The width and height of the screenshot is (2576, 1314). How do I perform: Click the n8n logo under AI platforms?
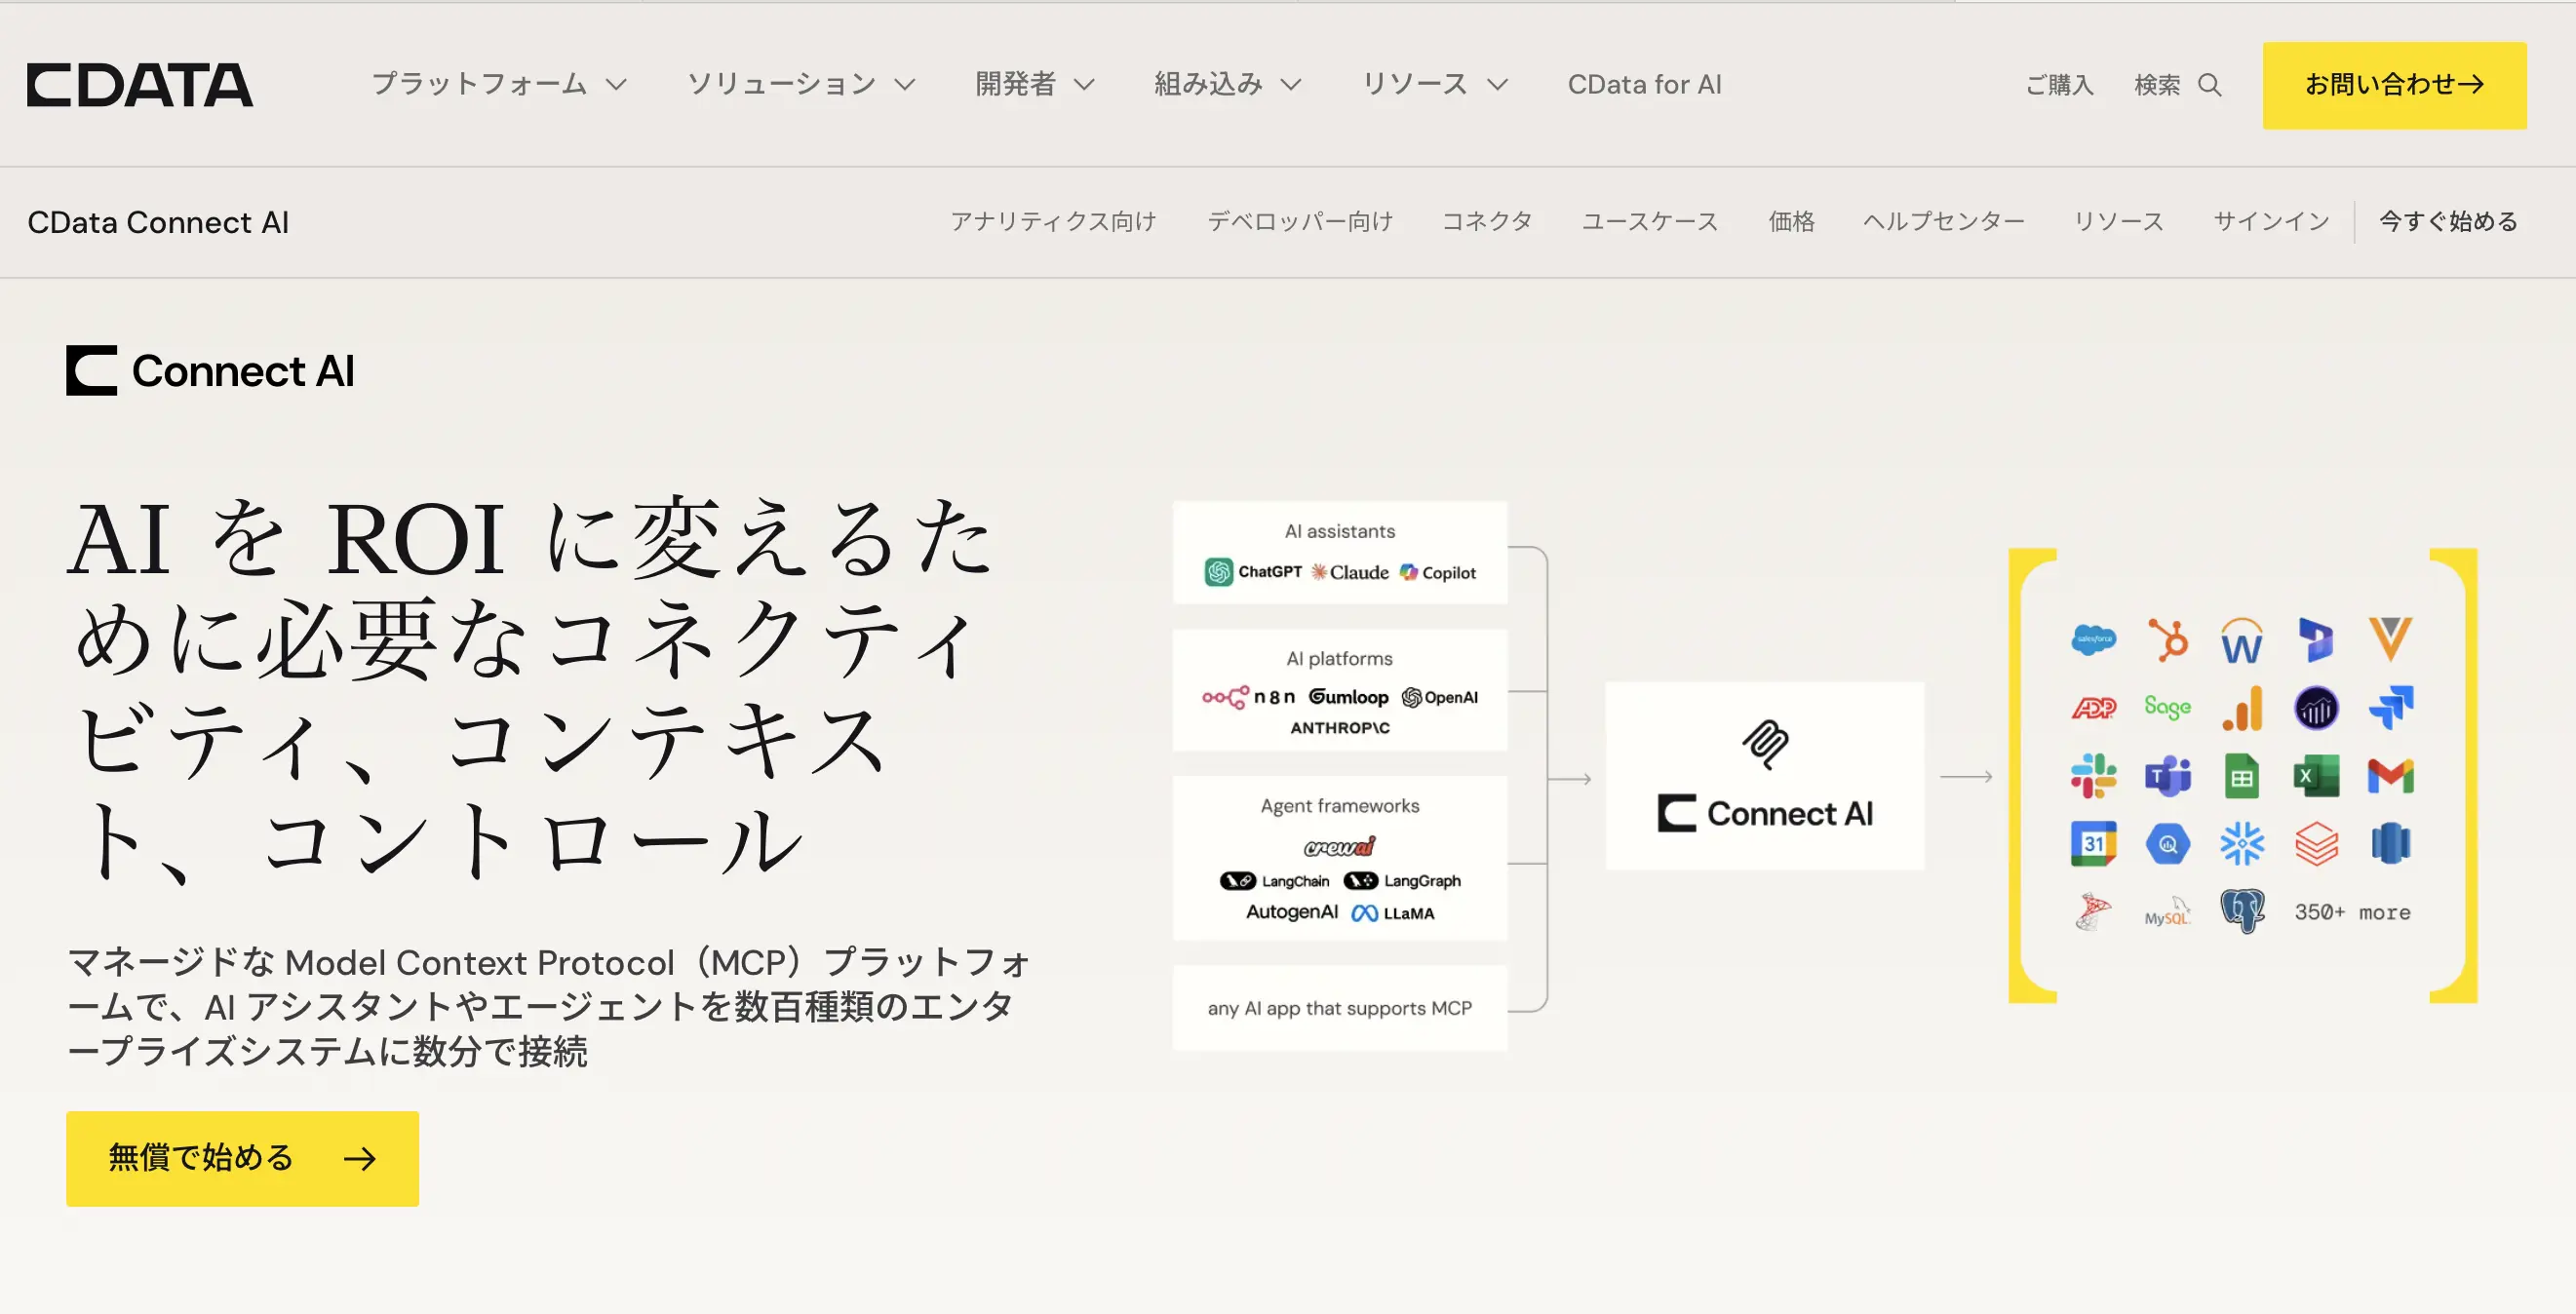tap(1248, 697)
